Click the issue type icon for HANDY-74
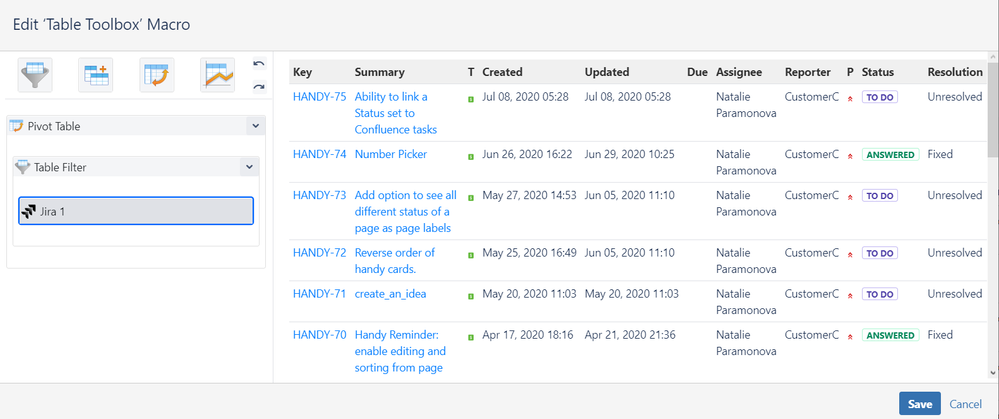 click(x=471, y=157)
